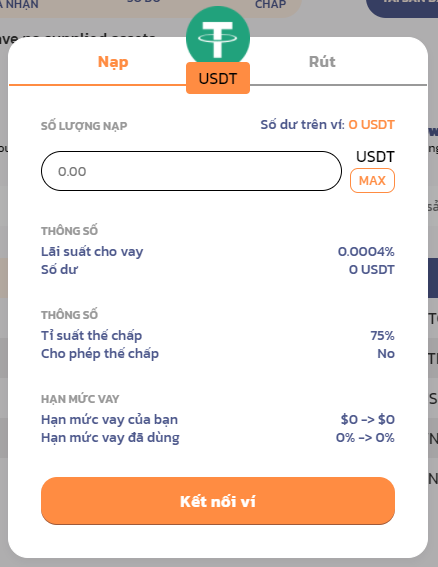Click the HẠN MỨC VAY section heading
Image resolution: width=438 pixels, height=567 pixels.
[x=80, y=399]
